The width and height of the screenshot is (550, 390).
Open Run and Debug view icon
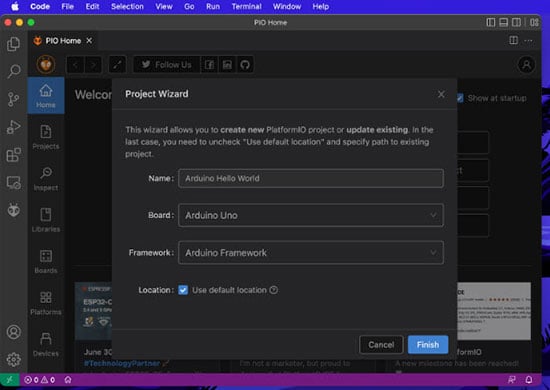tap(13, 127)
